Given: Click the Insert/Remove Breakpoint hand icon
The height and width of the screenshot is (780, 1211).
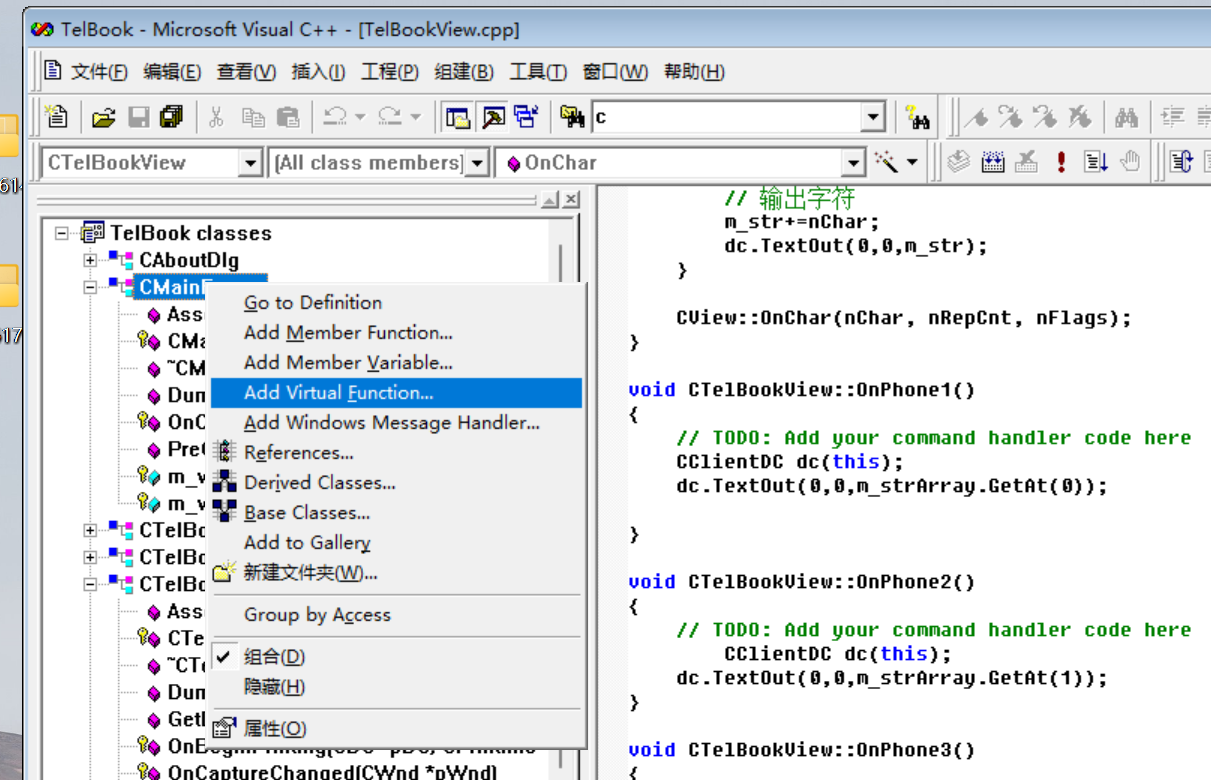Looking at the screenshot, I should click(1129, 162).
